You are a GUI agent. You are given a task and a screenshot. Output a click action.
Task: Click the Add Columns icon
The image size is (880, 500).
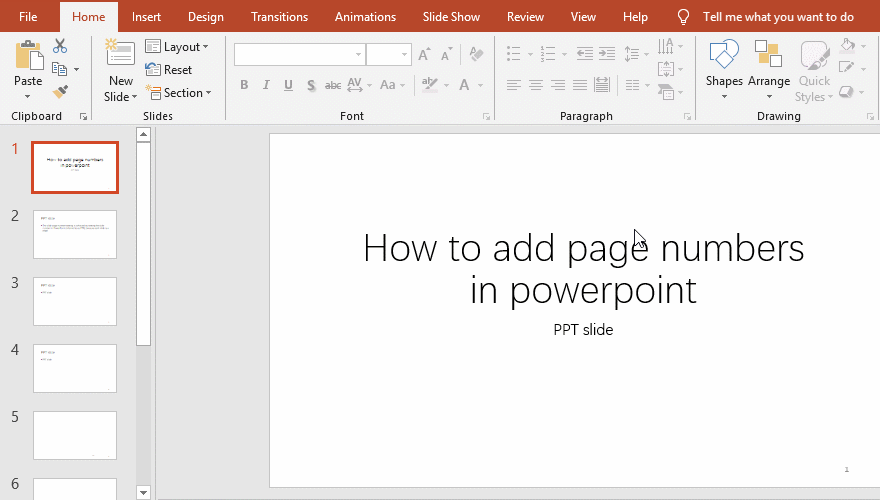point(632,85)
